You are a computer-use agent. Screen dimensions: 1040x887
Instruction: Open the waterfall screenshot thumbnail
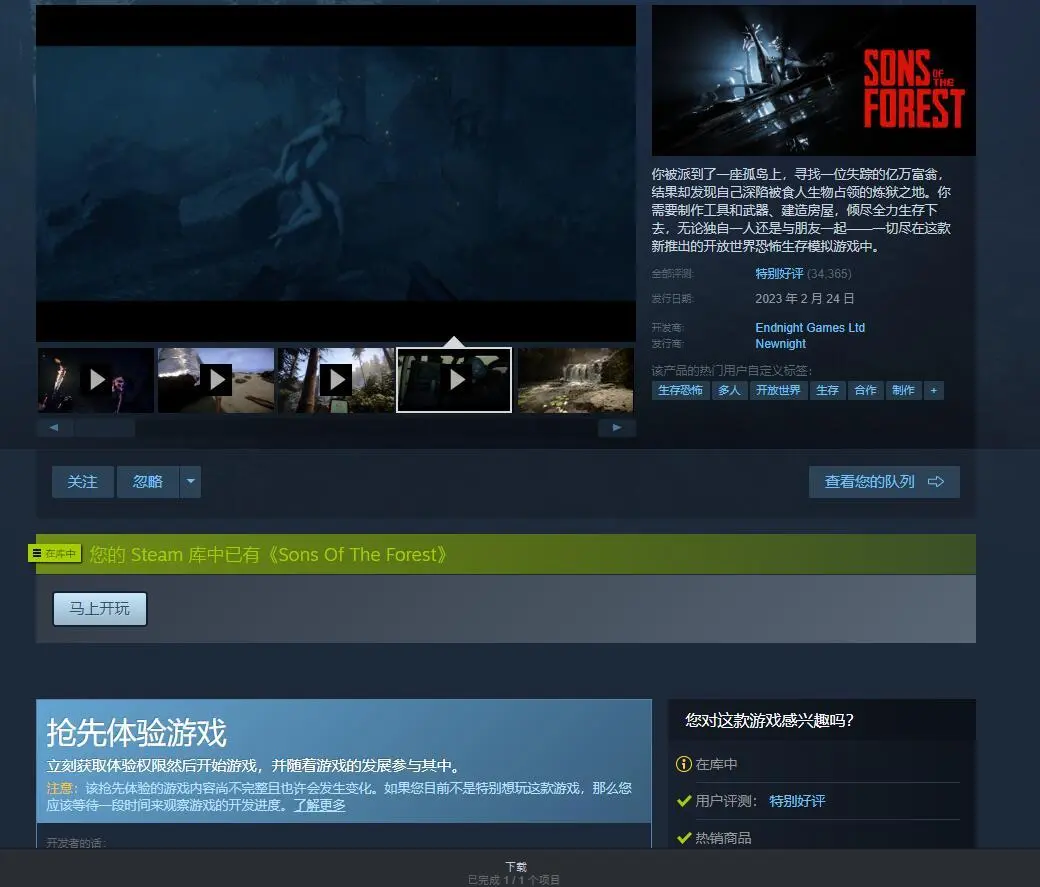576,380
